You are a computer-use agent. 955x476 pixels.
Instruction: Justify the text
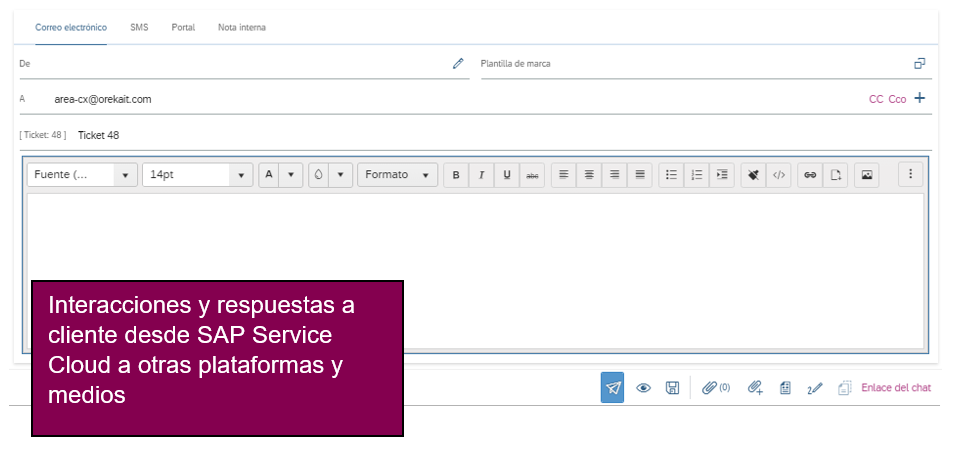click(640, 175)
